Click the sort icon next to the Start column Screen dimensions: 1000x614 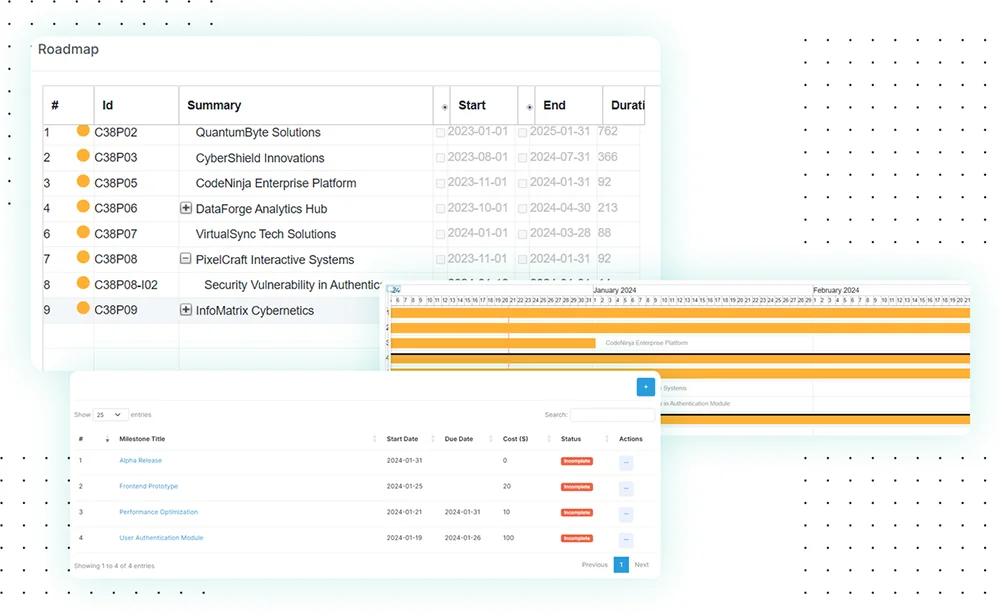[443, 105]
